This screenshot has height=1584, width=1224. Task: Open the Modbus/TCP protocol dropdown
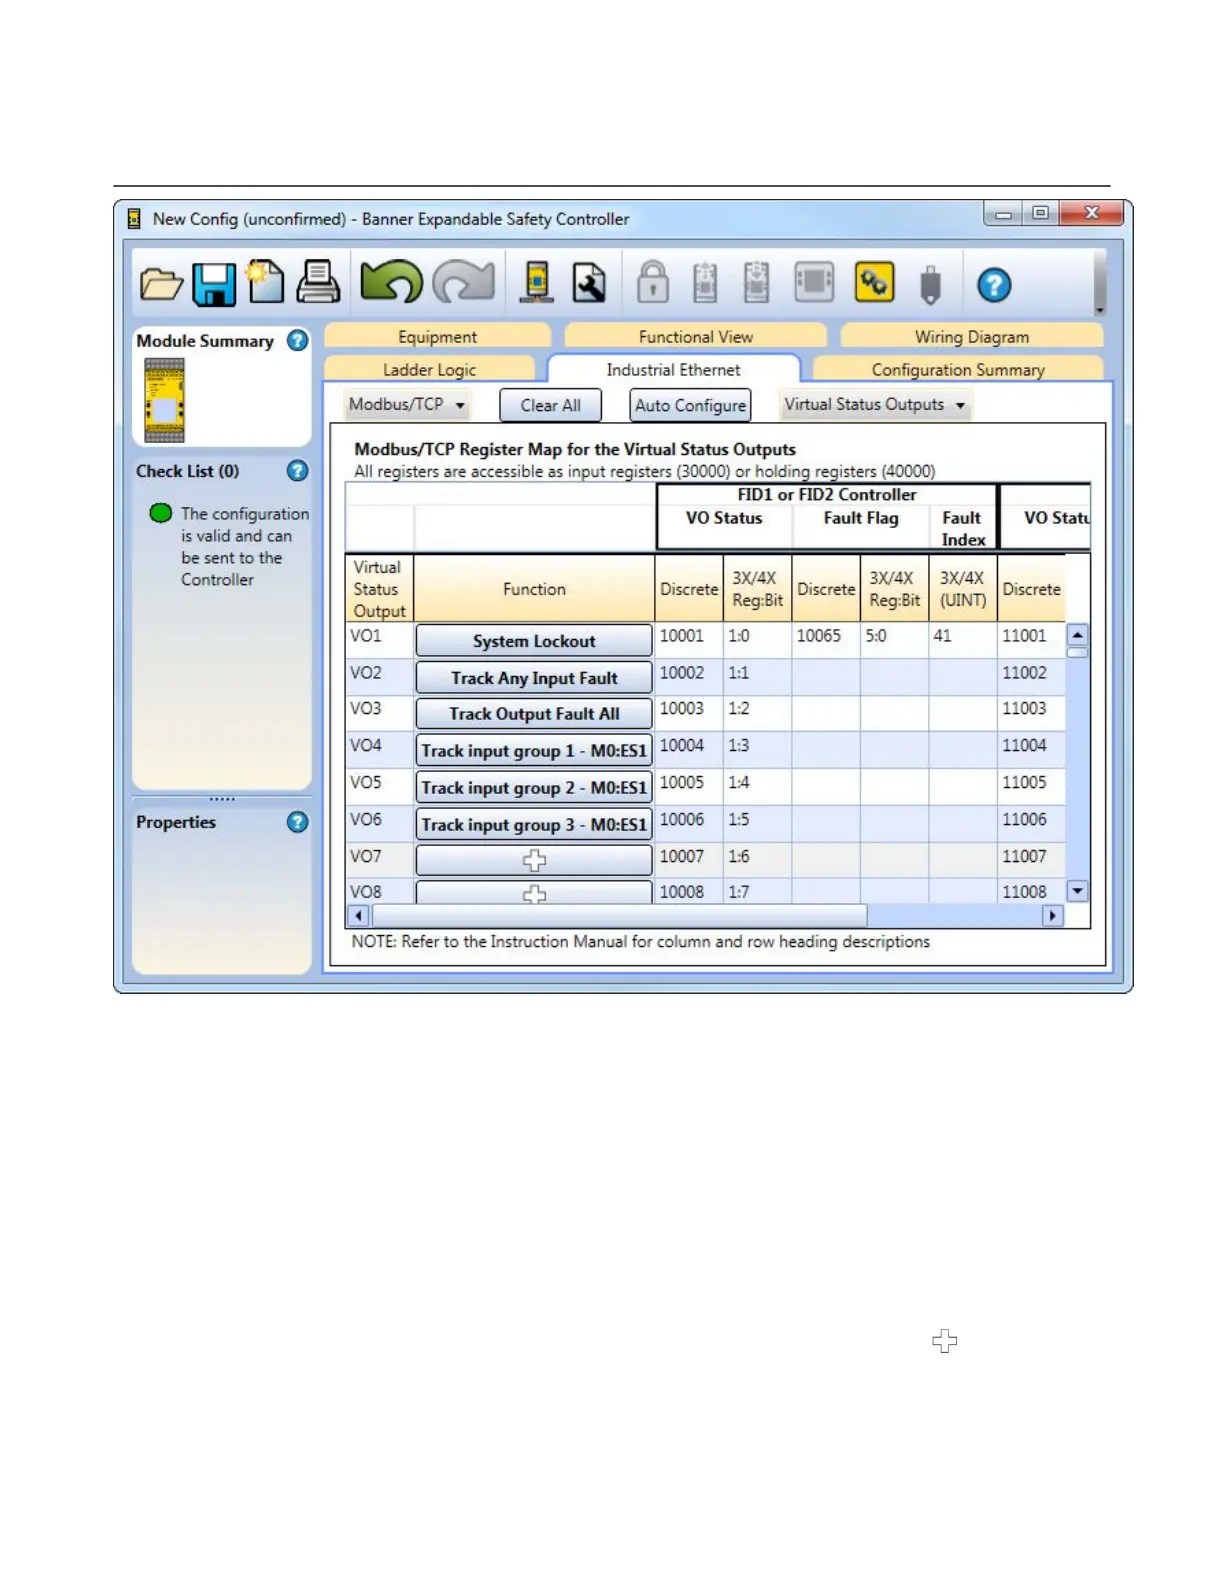point(406,404)
